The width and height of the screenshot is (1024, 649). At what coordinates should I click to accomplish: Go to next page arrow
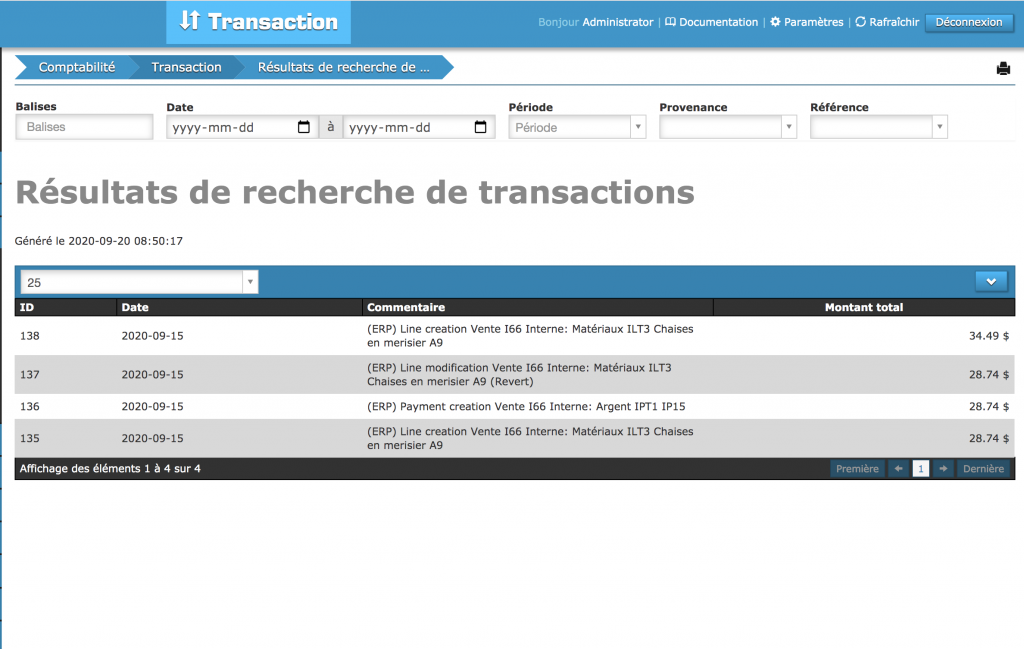tap(942, 468)
